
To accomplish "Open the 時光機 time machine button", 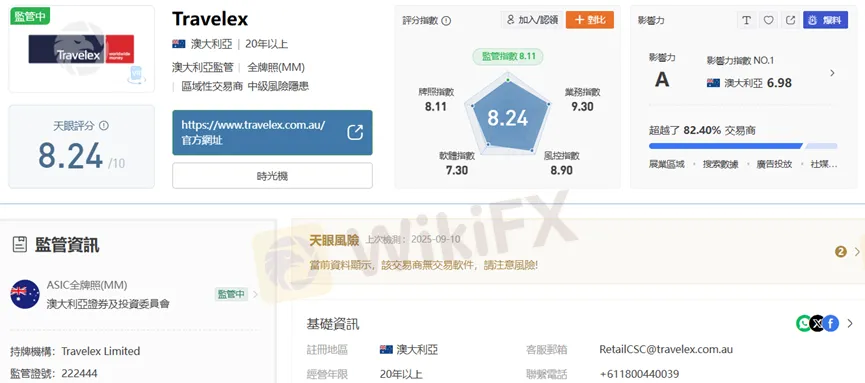I will 272,176.
